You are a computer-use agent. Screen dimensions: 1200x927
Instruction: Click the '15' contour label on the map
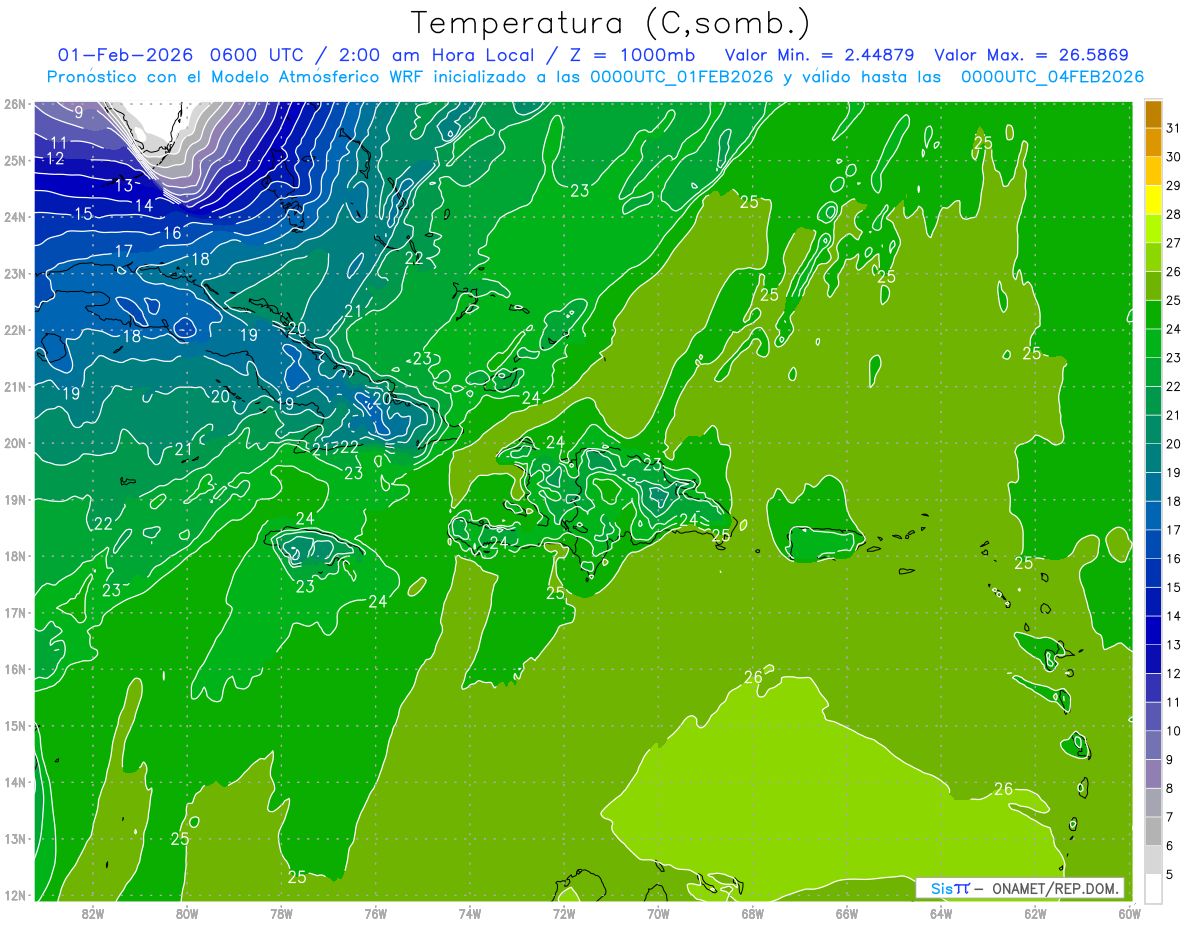point(83,214)
